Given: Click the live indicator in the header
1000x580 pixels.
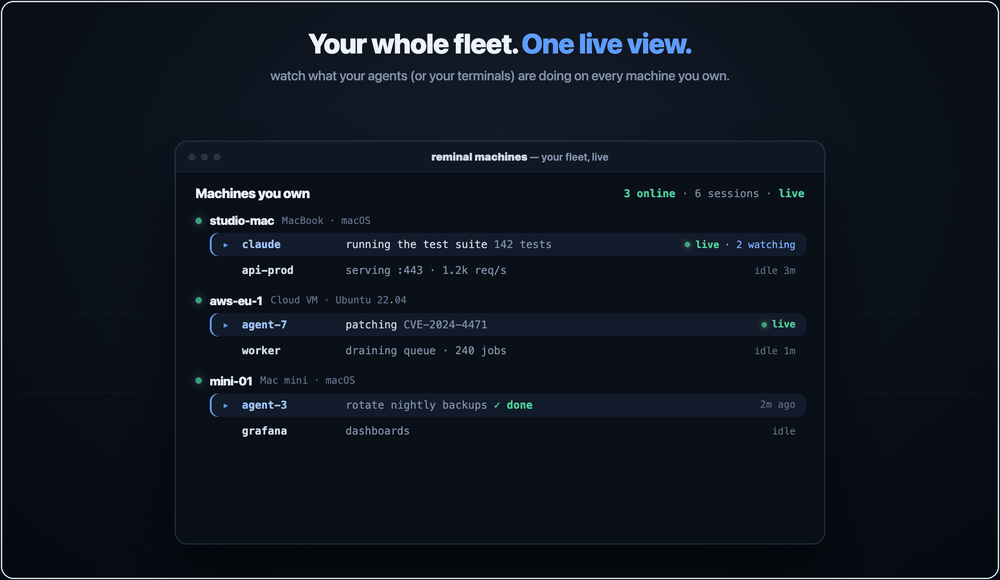Looking at the screenshot, I should pos(791,193).
